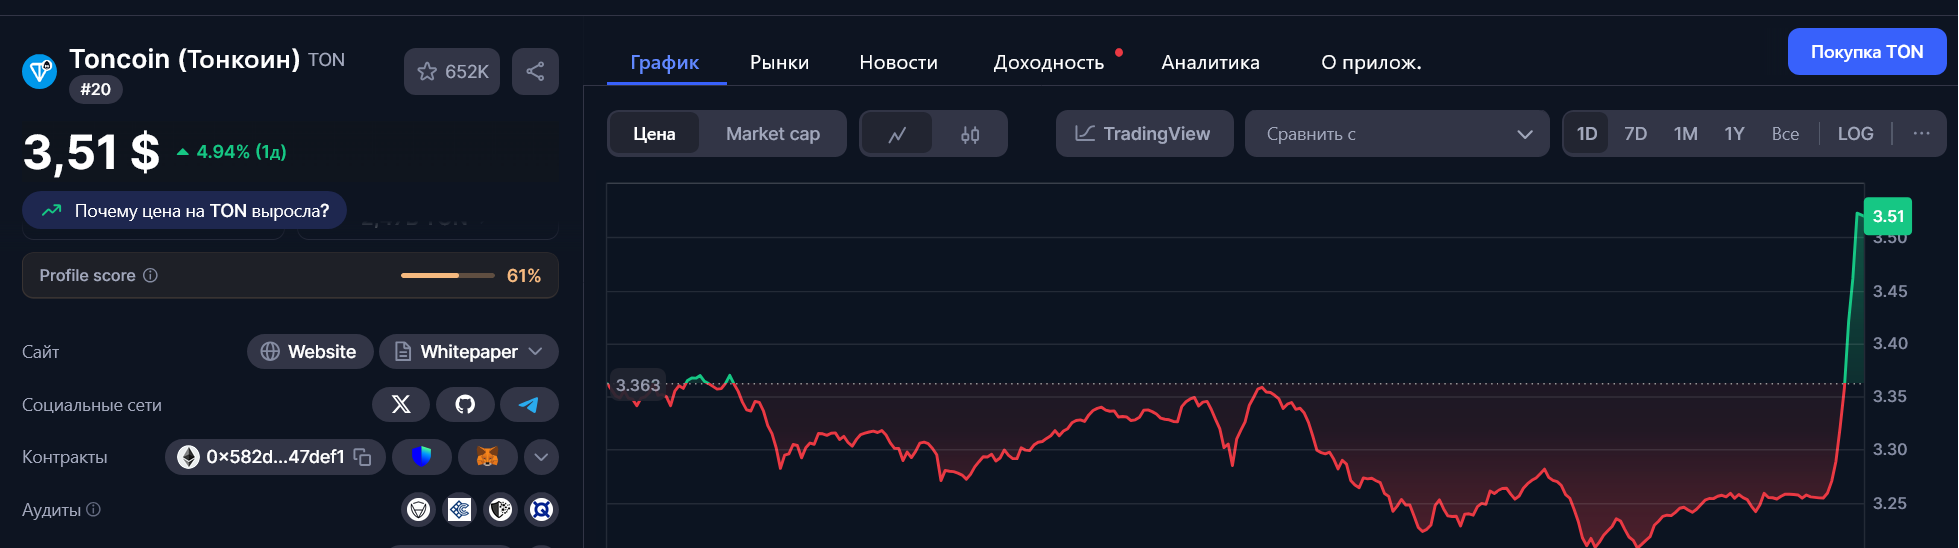Open the Telegram social link
This screenshot has width=1959, height=548.
pyautogui.click(x=529, y=405)
